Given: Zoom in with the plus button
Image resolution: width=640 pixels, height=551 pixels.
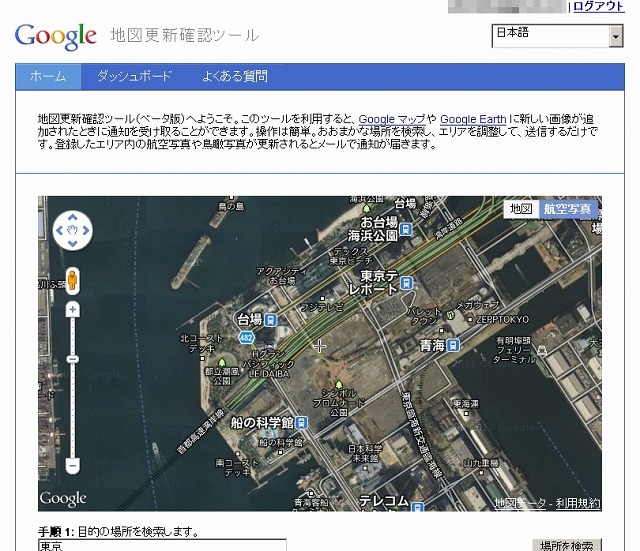Looking at the screenshot, I should (x=73, y=310).
